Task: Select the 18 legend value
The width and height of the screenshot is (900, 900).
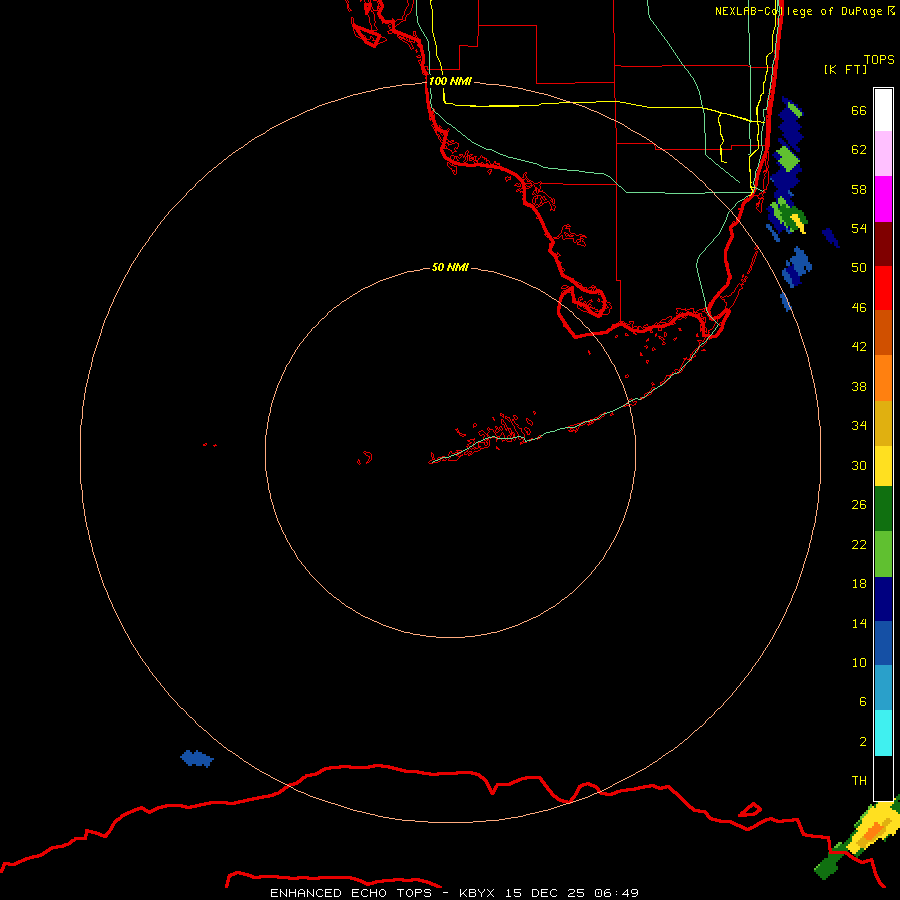Action: [x=859, y=583]
